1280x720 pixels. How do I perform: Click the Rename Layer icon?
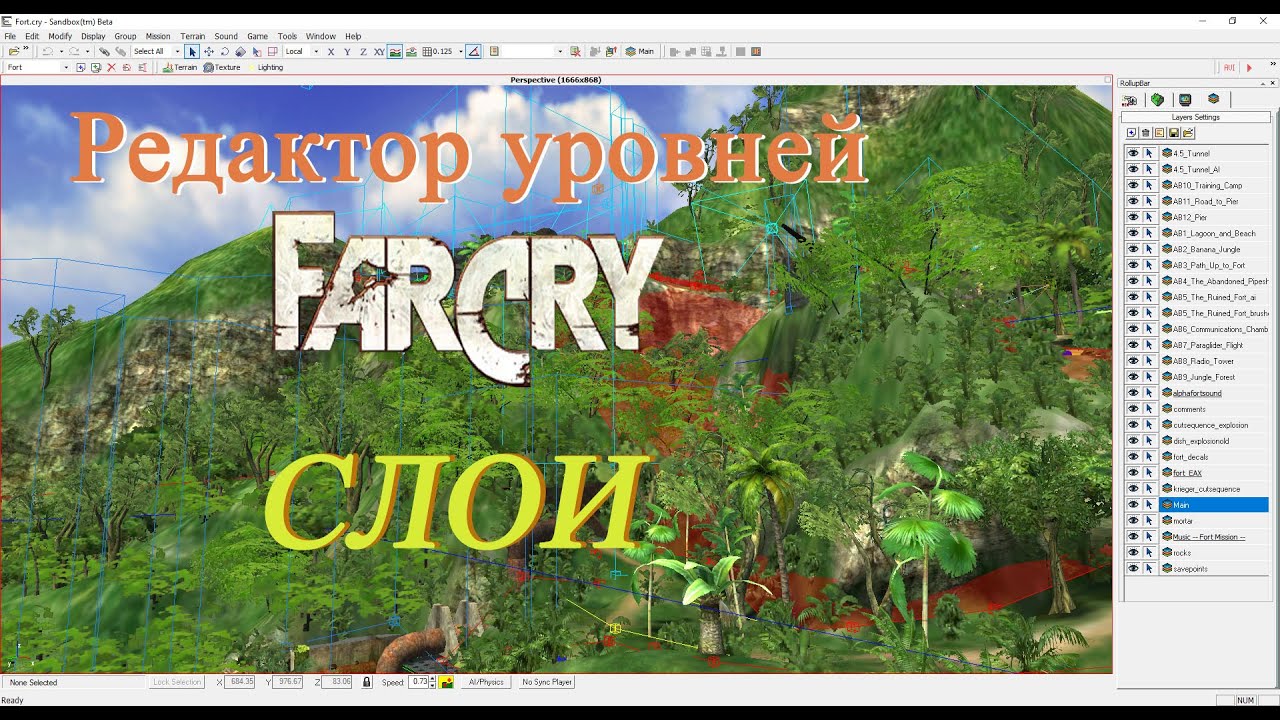coord(1160,133)
